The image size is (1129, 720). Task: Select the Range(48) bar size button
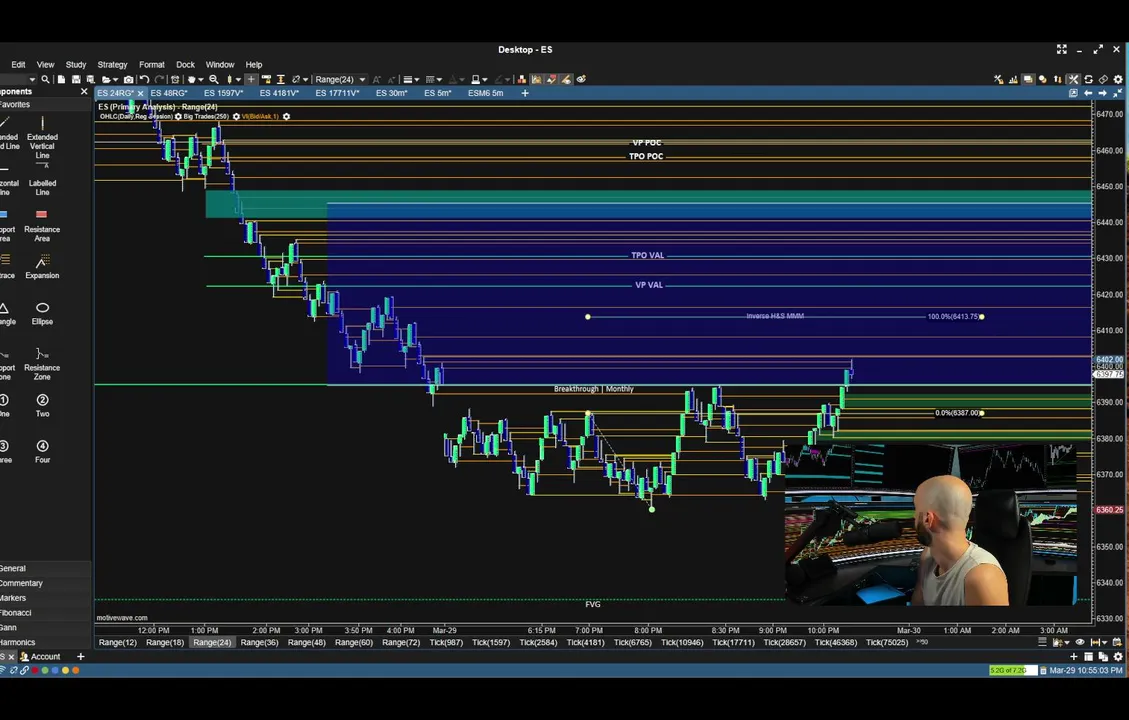click(307, 642)
